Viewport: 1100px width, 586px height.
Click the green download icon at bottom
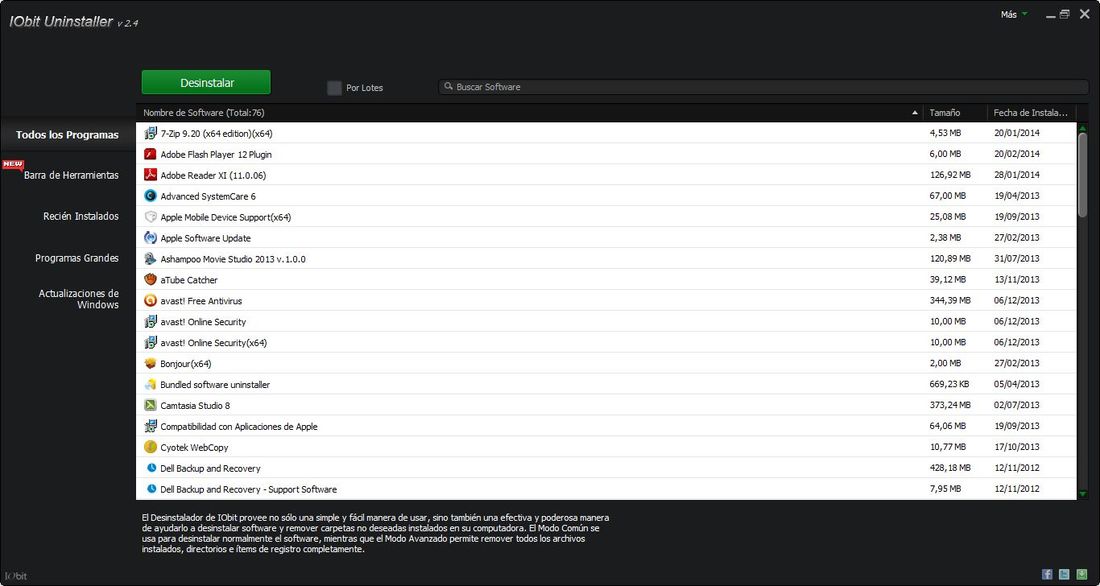1082,574
